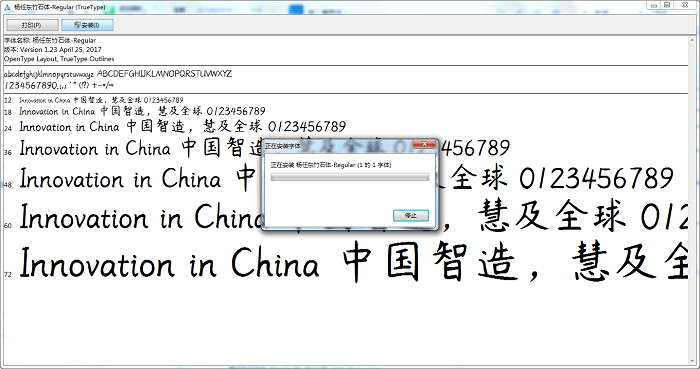Maximize the font viewer window
Viewport: 700px width, 369px height.
pos(667,5)
